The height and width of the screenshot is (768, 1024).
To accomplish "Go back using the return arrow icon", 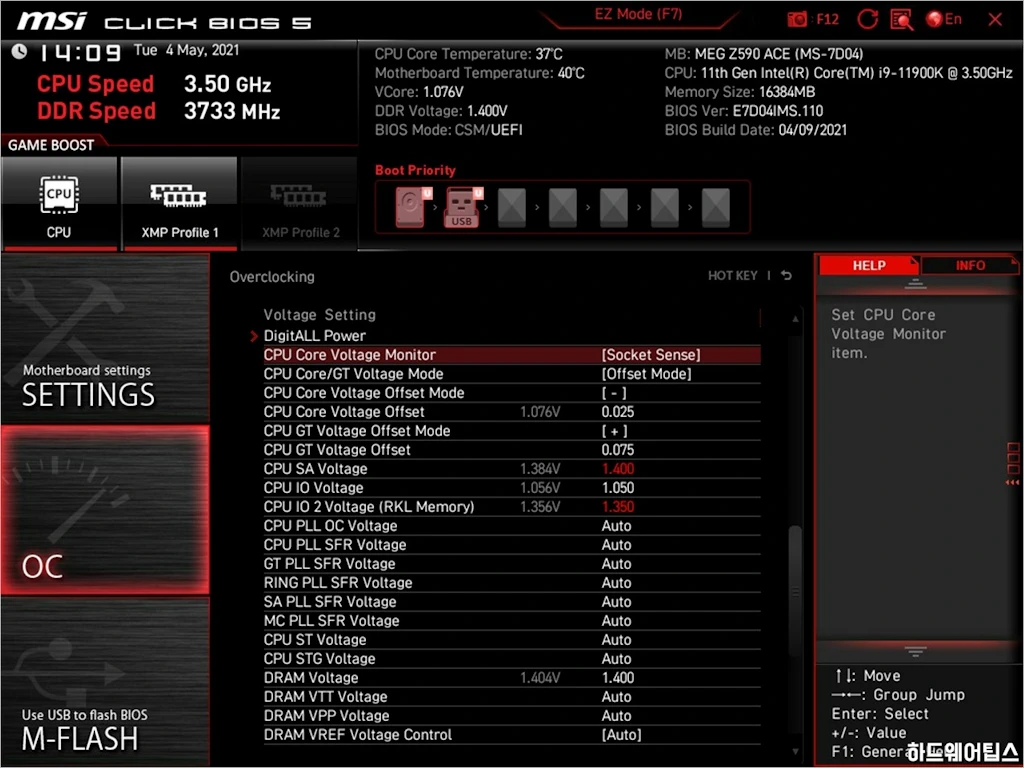I will click(x=786, y=276).
